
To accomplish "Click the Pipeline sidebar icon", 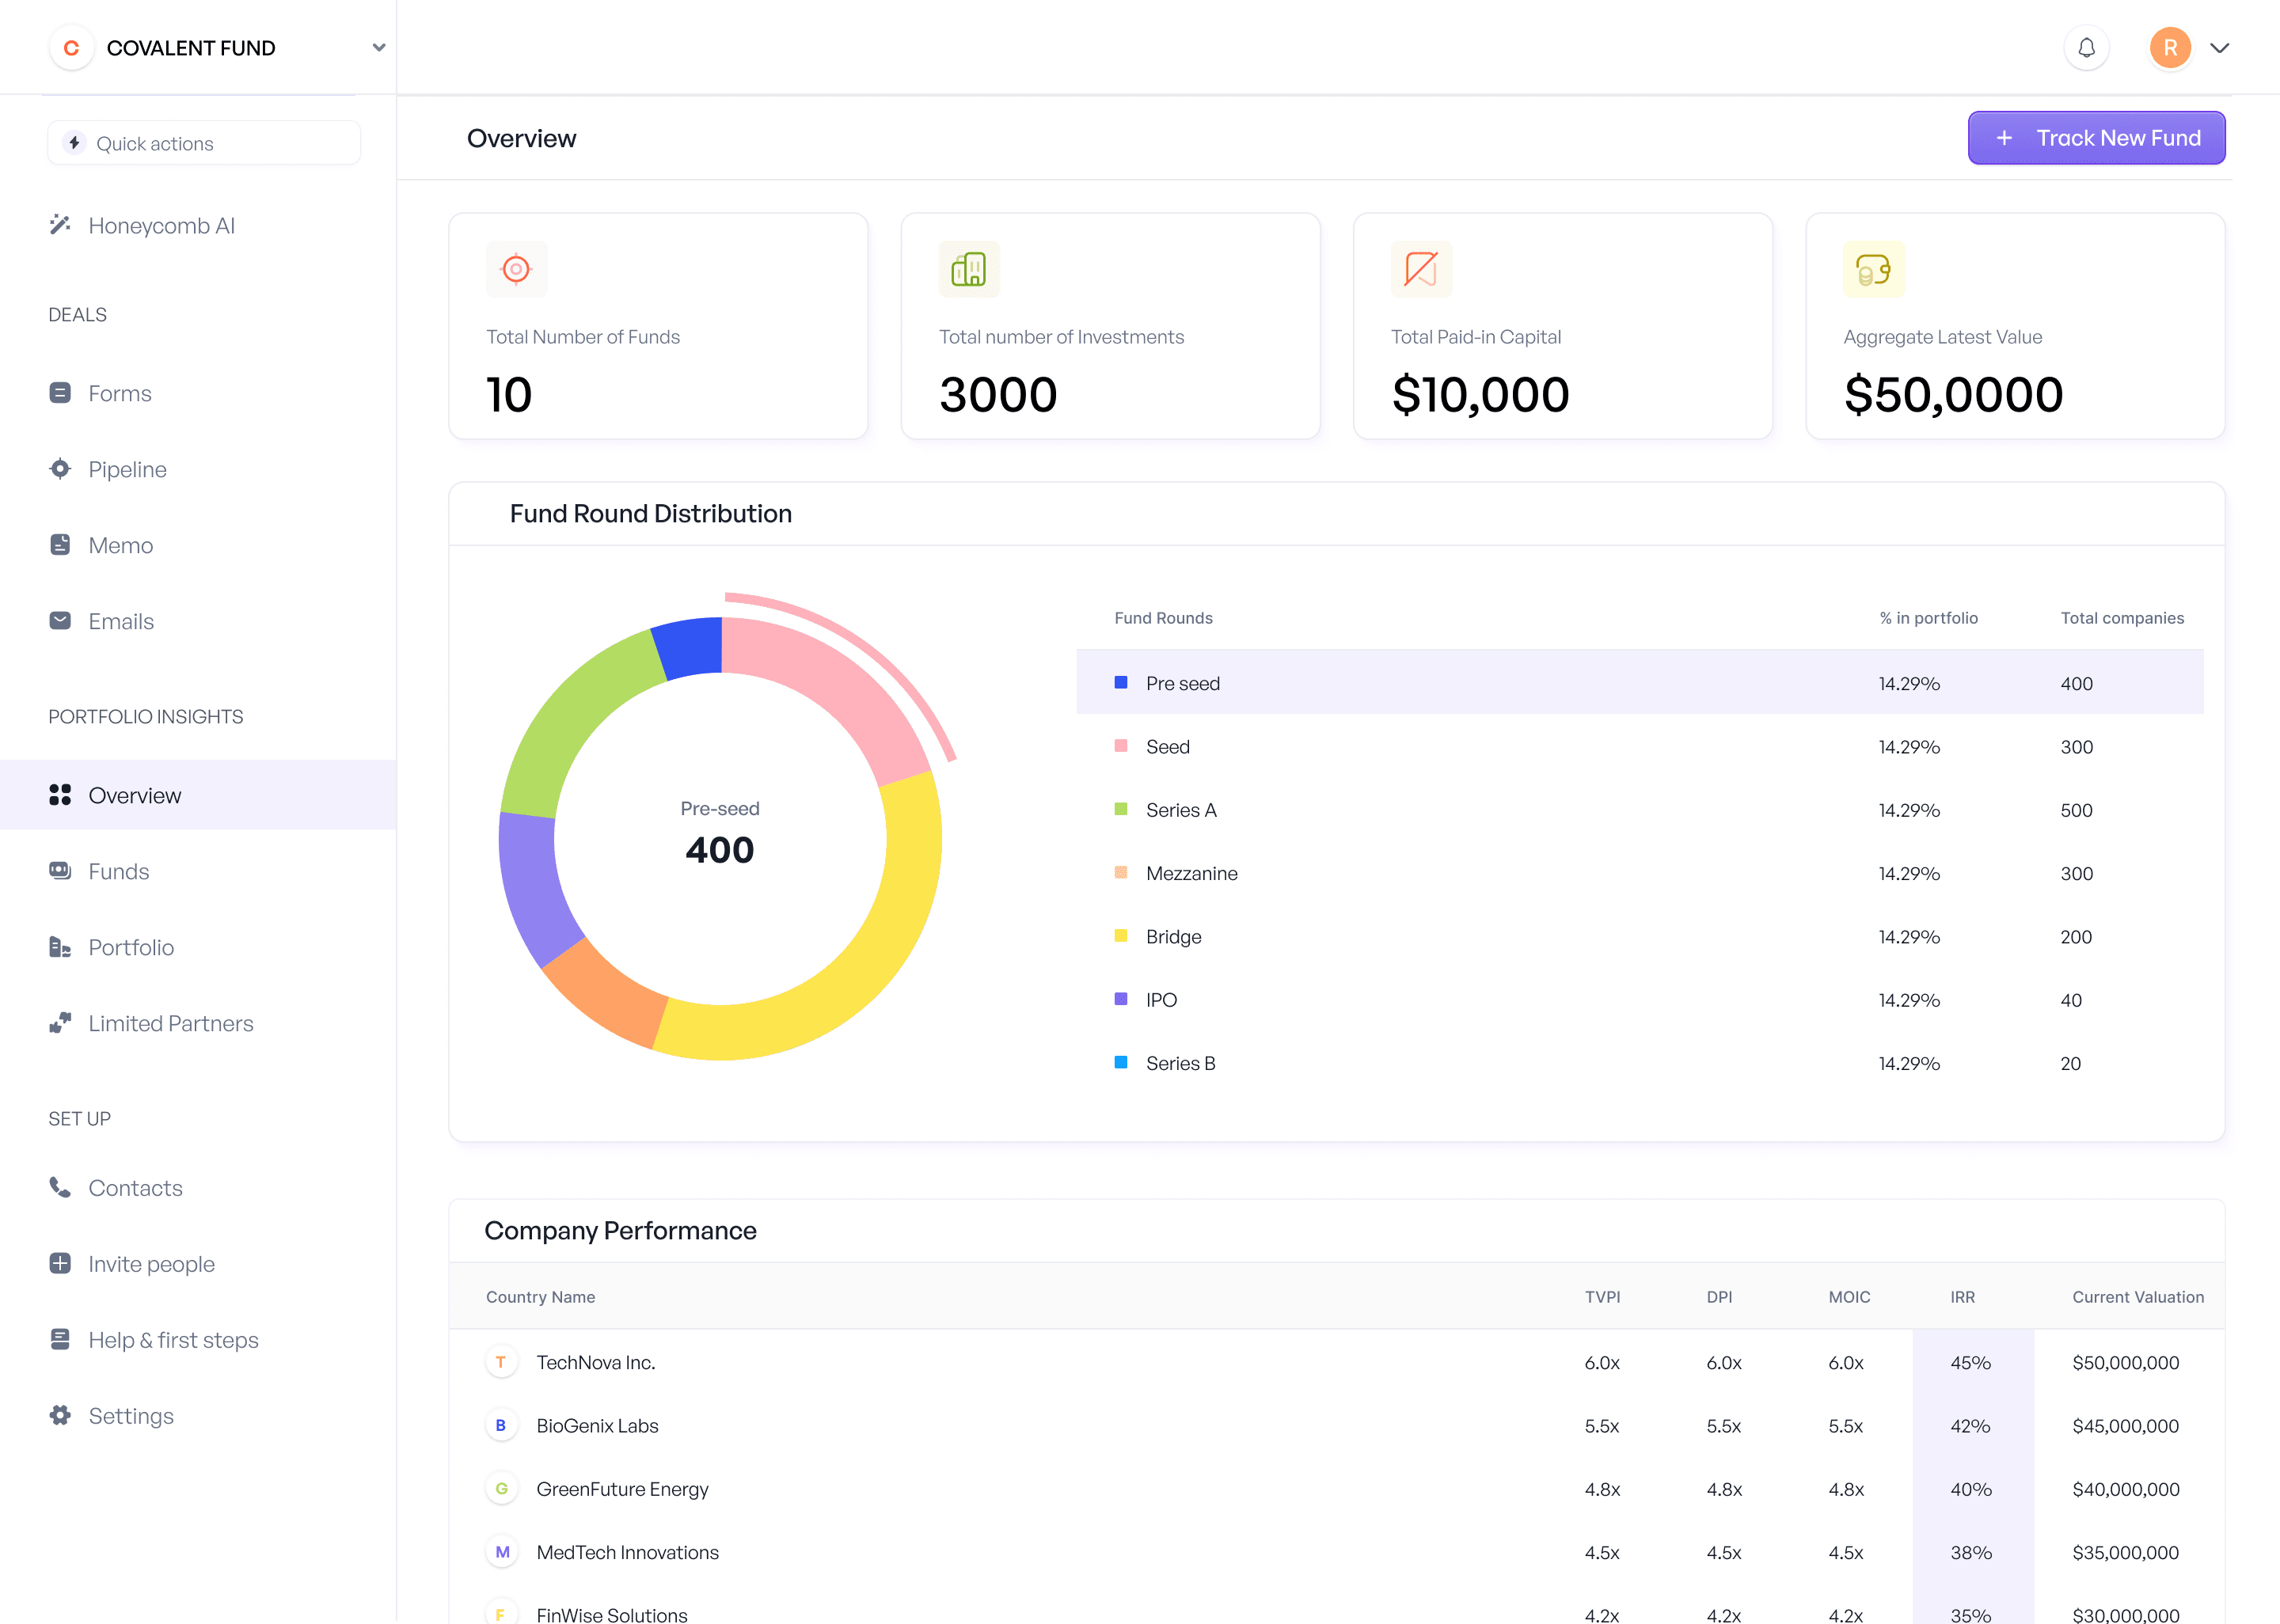I will pos(60,469).
